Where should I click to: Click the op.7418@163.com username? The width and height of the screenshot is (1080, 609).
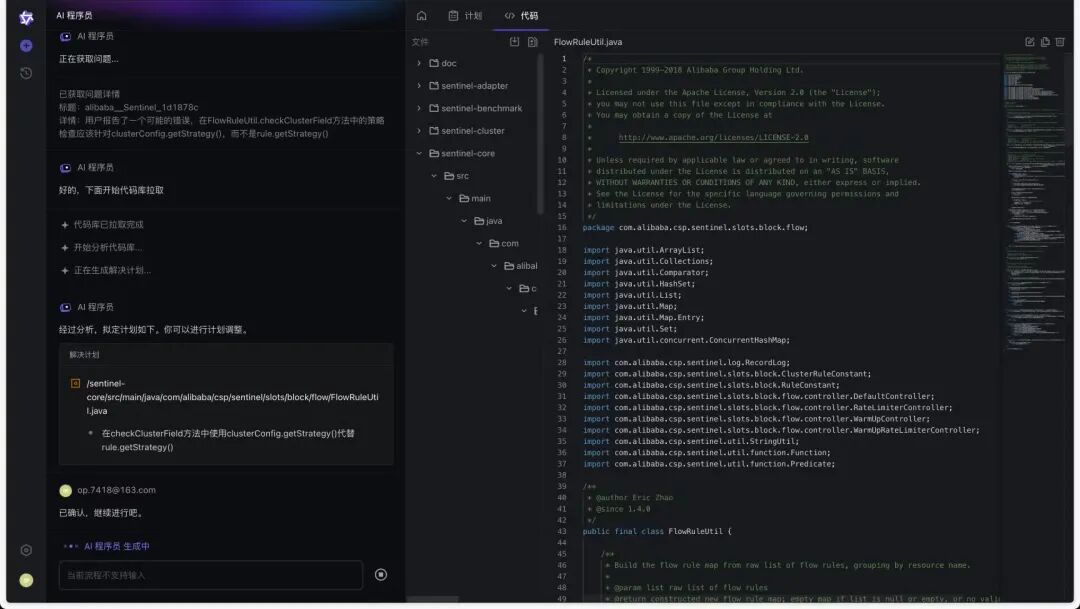coord(116,490)
